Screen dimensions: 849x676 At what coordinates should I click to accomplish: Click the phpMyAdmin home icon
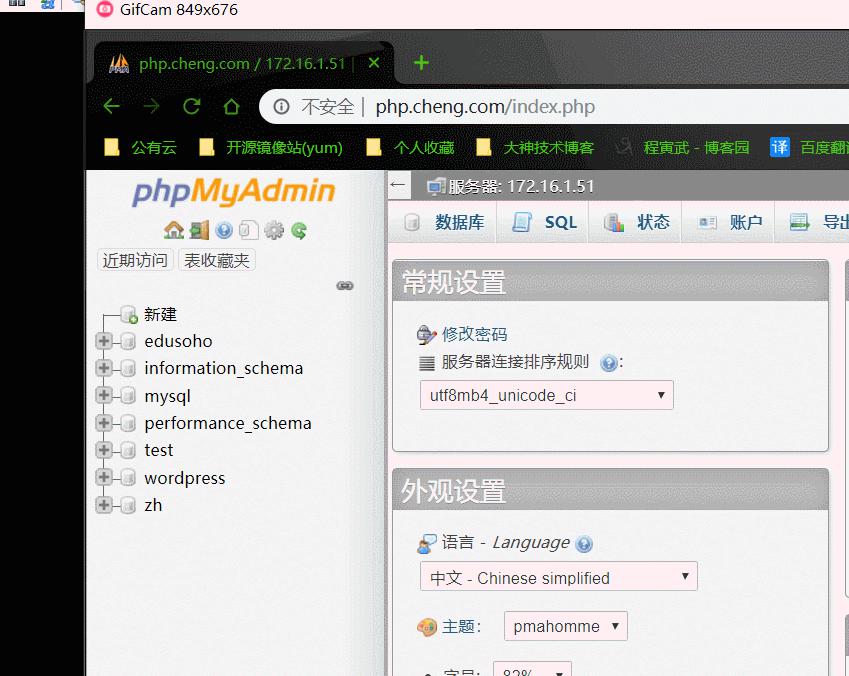click(173, 230)
